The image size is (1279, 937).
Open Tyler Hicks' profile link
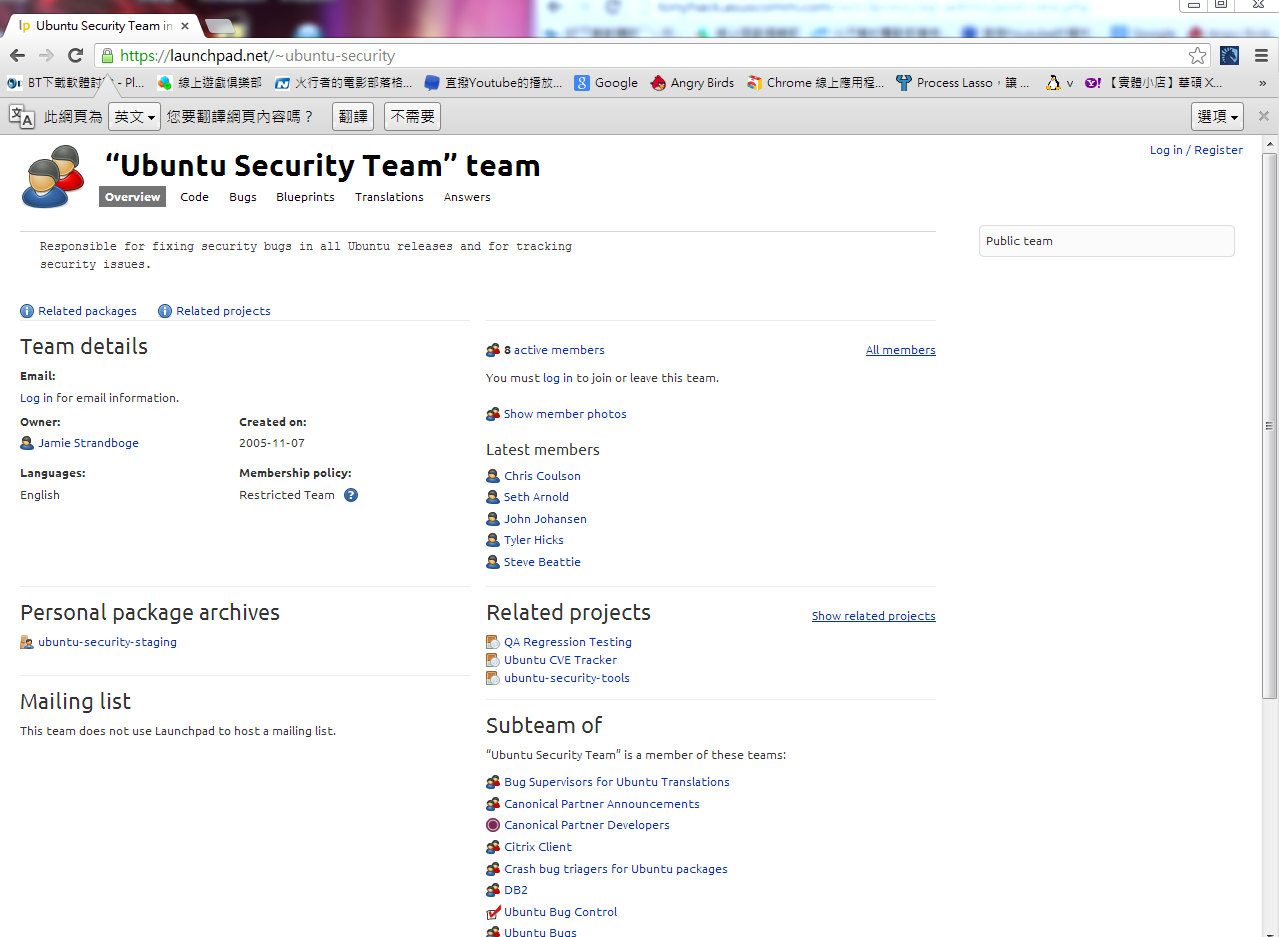pos(534,540)
